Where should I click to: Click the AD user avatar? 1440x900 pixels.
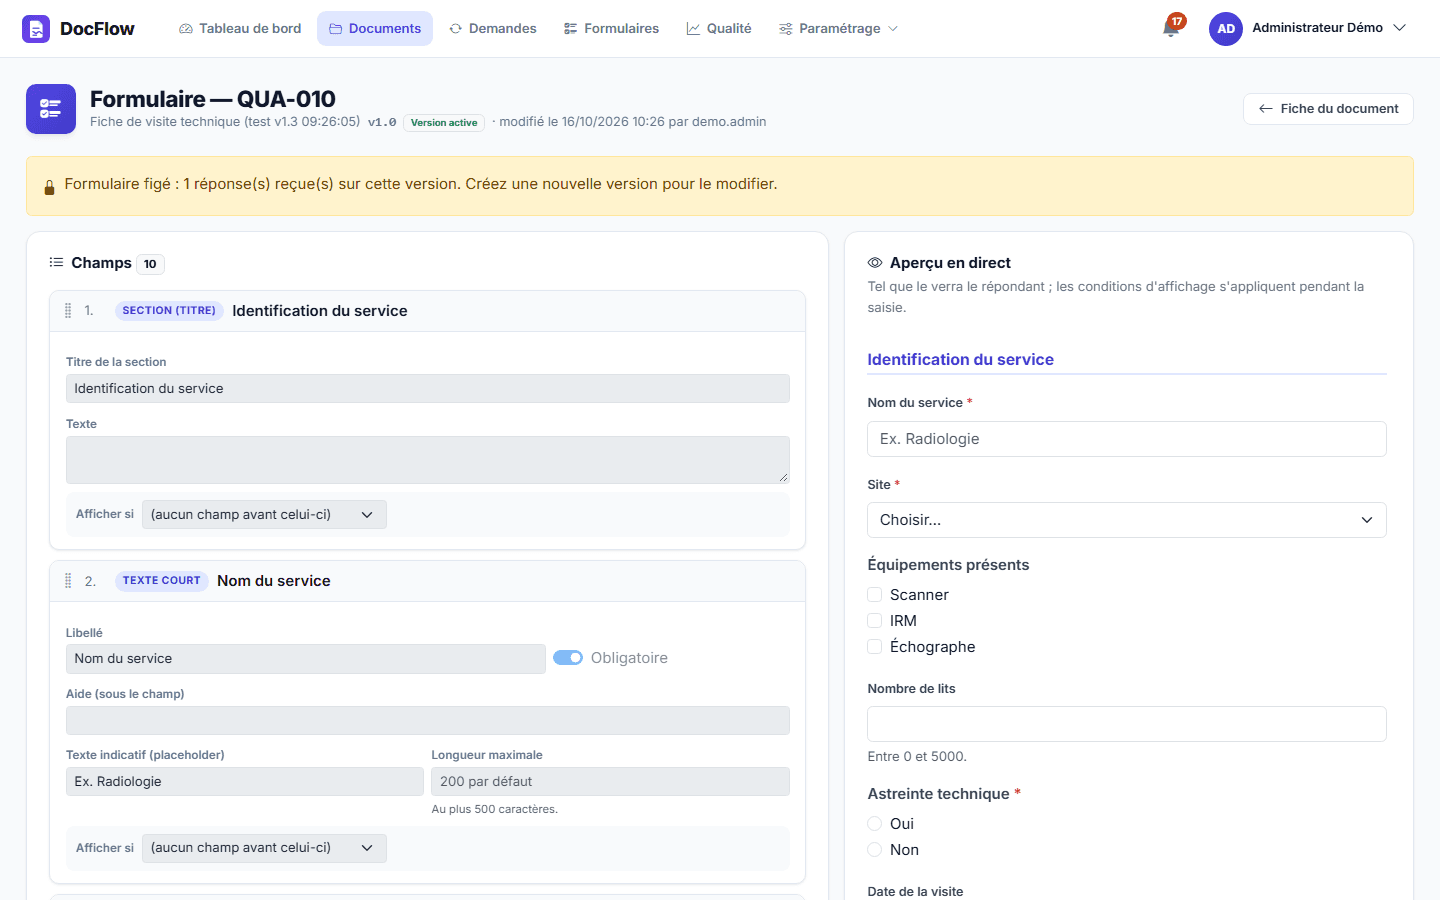[1226, 29]
